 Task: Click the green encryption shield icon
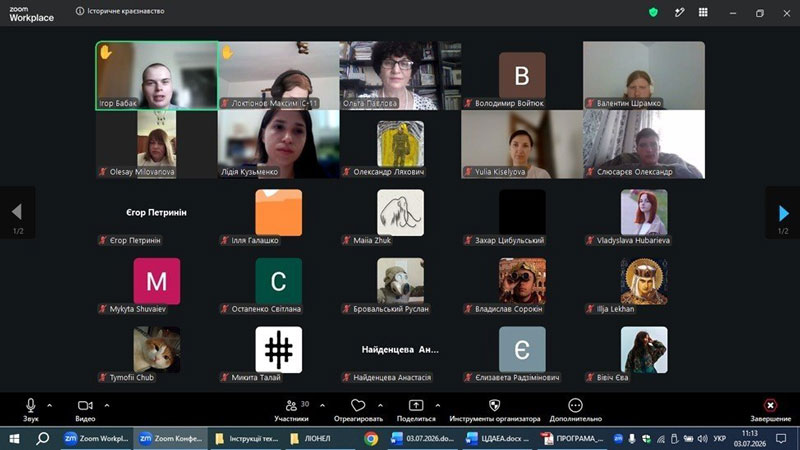[653, 12]
